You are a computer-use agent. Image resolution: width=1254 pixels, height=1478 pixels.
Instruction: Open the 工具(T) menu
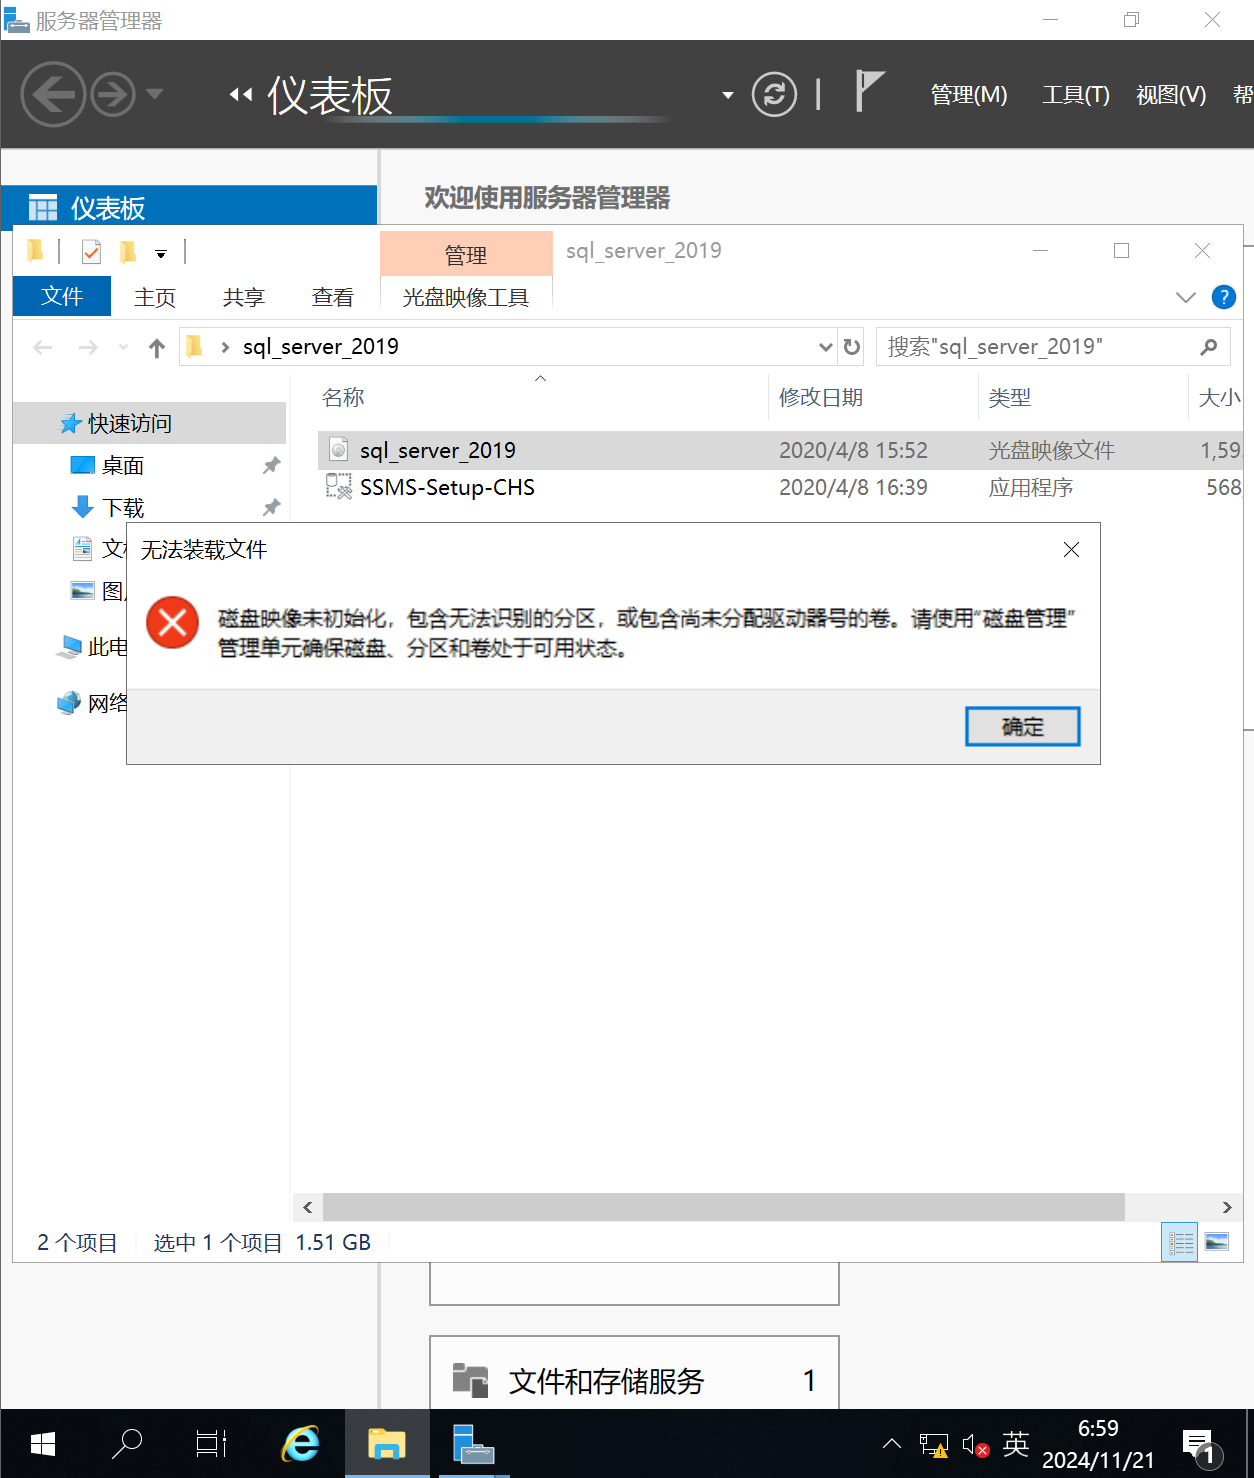pos(1076,95)
